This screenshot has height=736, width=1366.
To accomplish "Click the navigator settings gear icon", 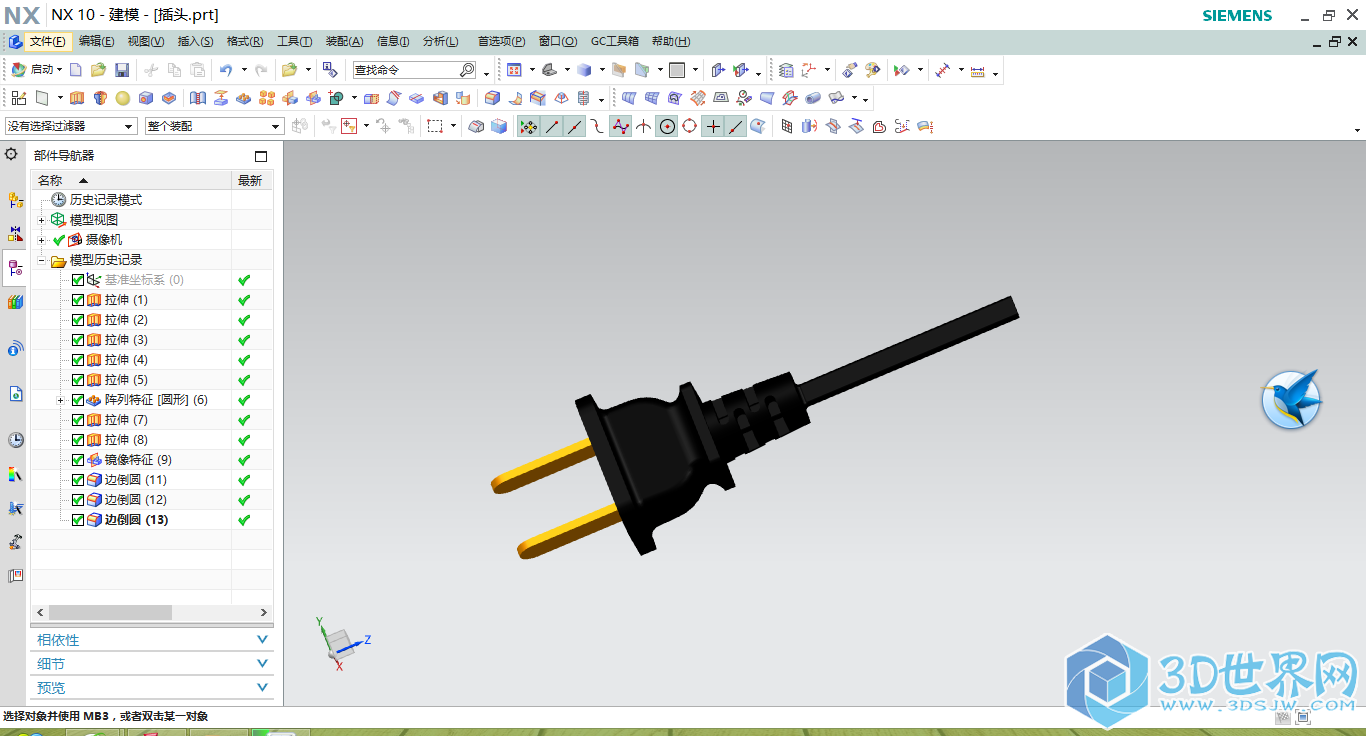I will tap(11, 154).
